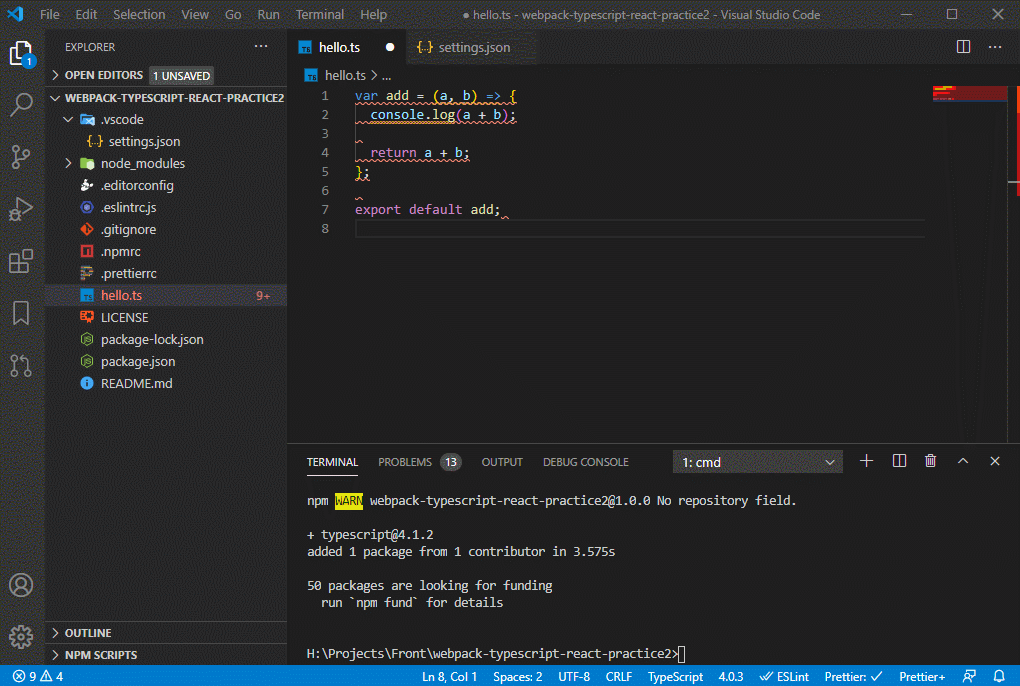Image resolution: width=1020 pixels, height=686 pixels.
Task: Click the errors and warnings count
Action: coord(38,677)
